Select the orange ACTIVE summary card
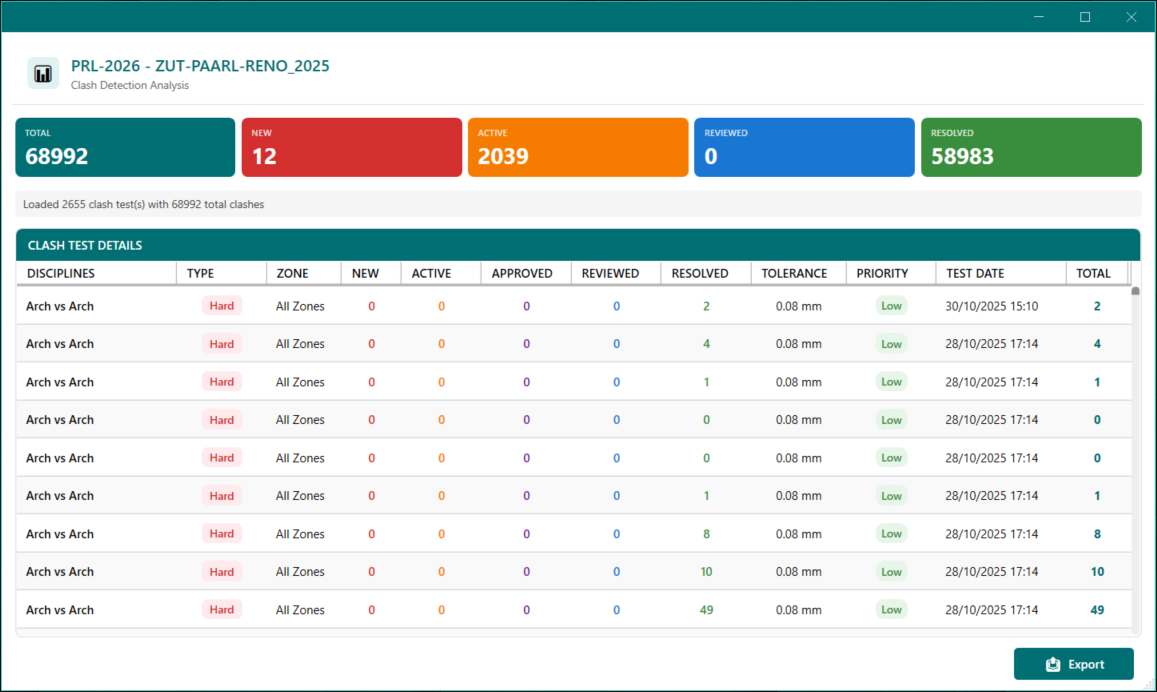The height and width of the screenshot is (692, 1157). click(577, 147)
